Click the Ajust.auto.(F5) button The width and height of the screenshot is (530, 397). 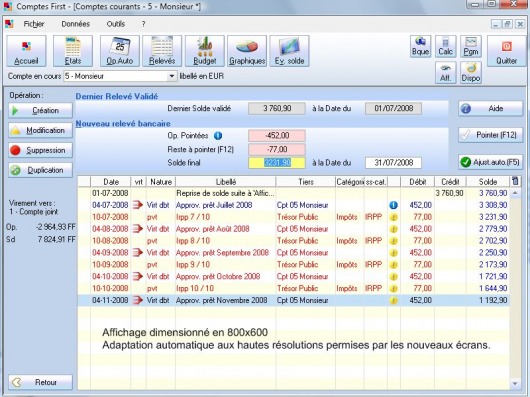coord(490,162)
